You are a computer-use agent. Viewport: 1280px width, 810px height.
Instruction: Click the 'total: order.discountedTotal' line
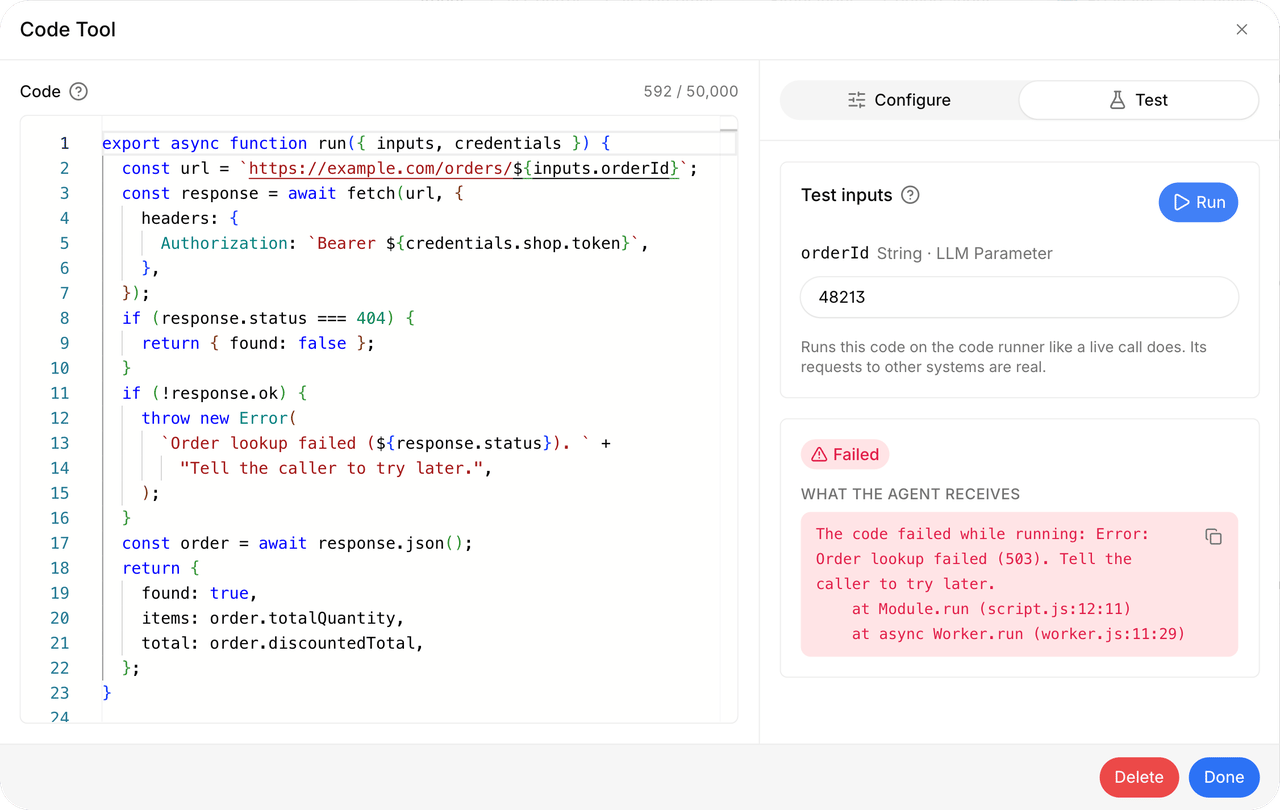tap(283, 643)
